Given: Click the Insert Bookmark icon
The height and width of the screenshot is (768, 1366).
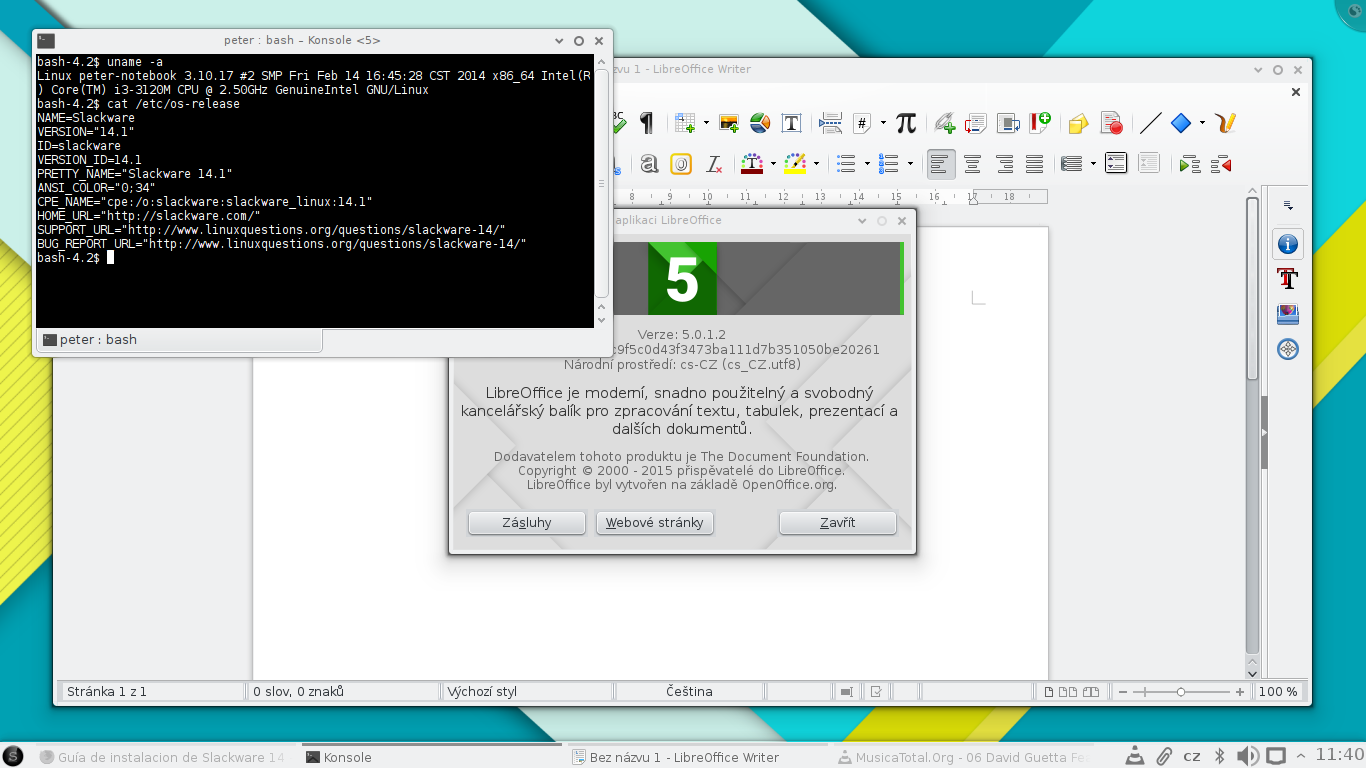Looking at the screenshot, I should click(x=1040, y=123).
